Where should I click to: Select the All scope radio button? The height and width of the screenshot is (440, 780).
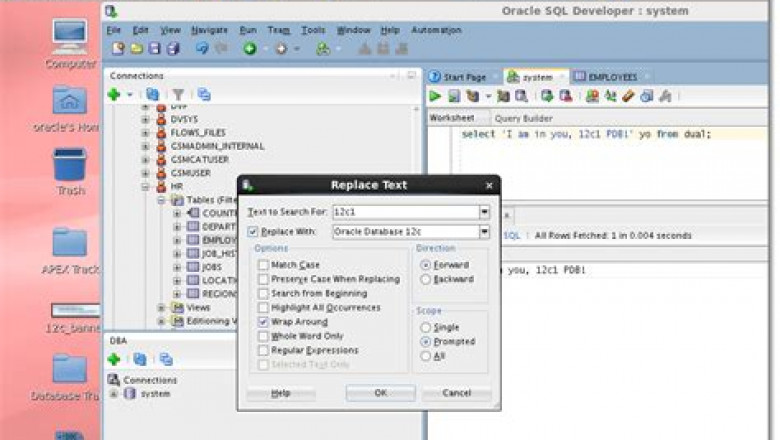426,355
